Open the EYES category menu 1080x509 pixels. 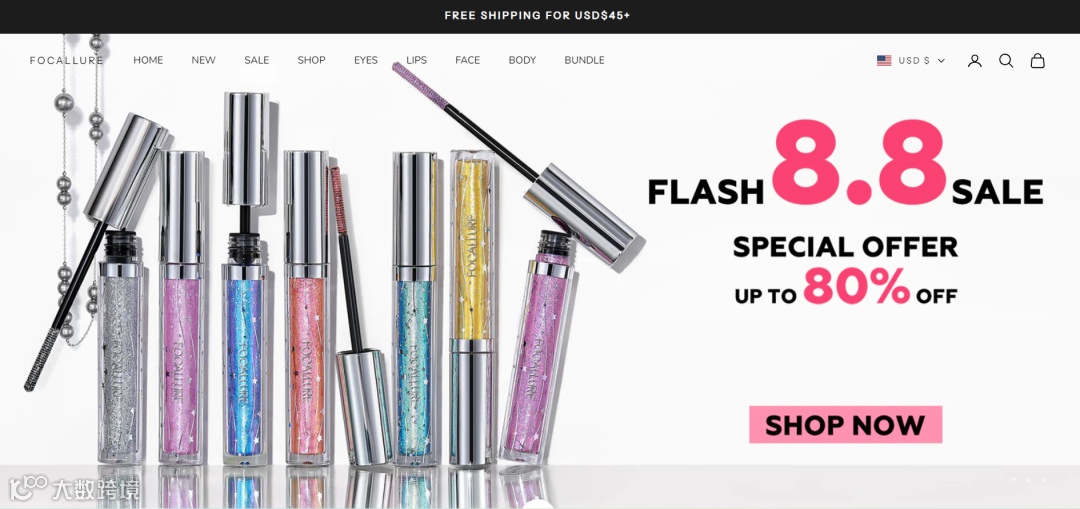[366, 61]
